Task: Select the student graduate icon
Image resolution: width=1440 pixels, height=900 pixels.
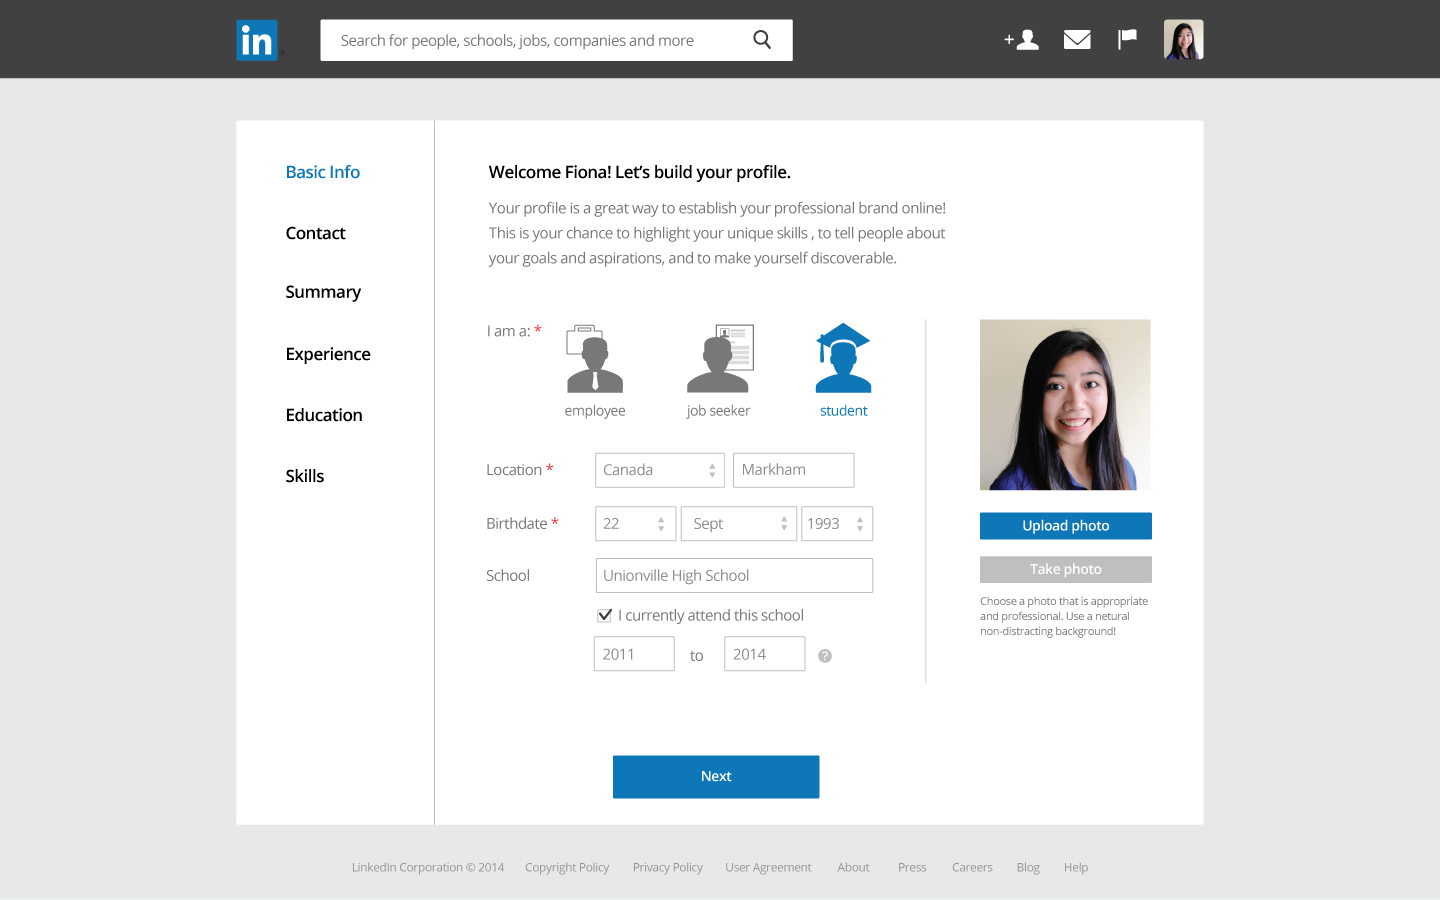Action: 843,358
